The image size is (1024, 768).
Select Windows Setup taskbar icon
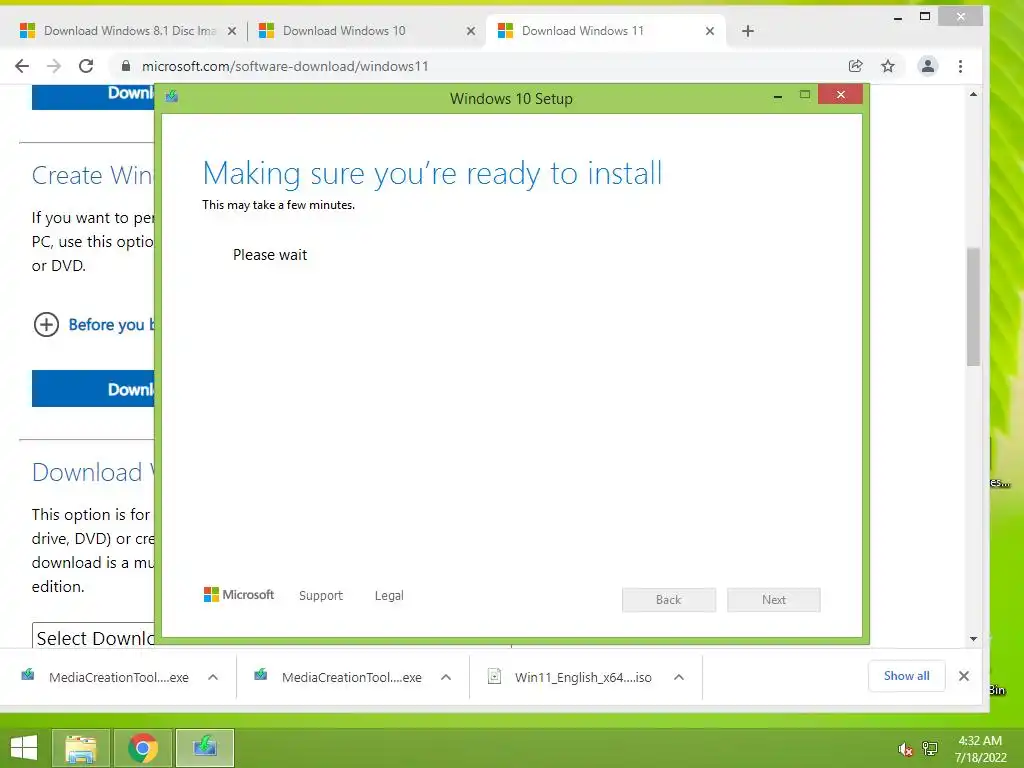pyautogui.click(x=205, y=748)
